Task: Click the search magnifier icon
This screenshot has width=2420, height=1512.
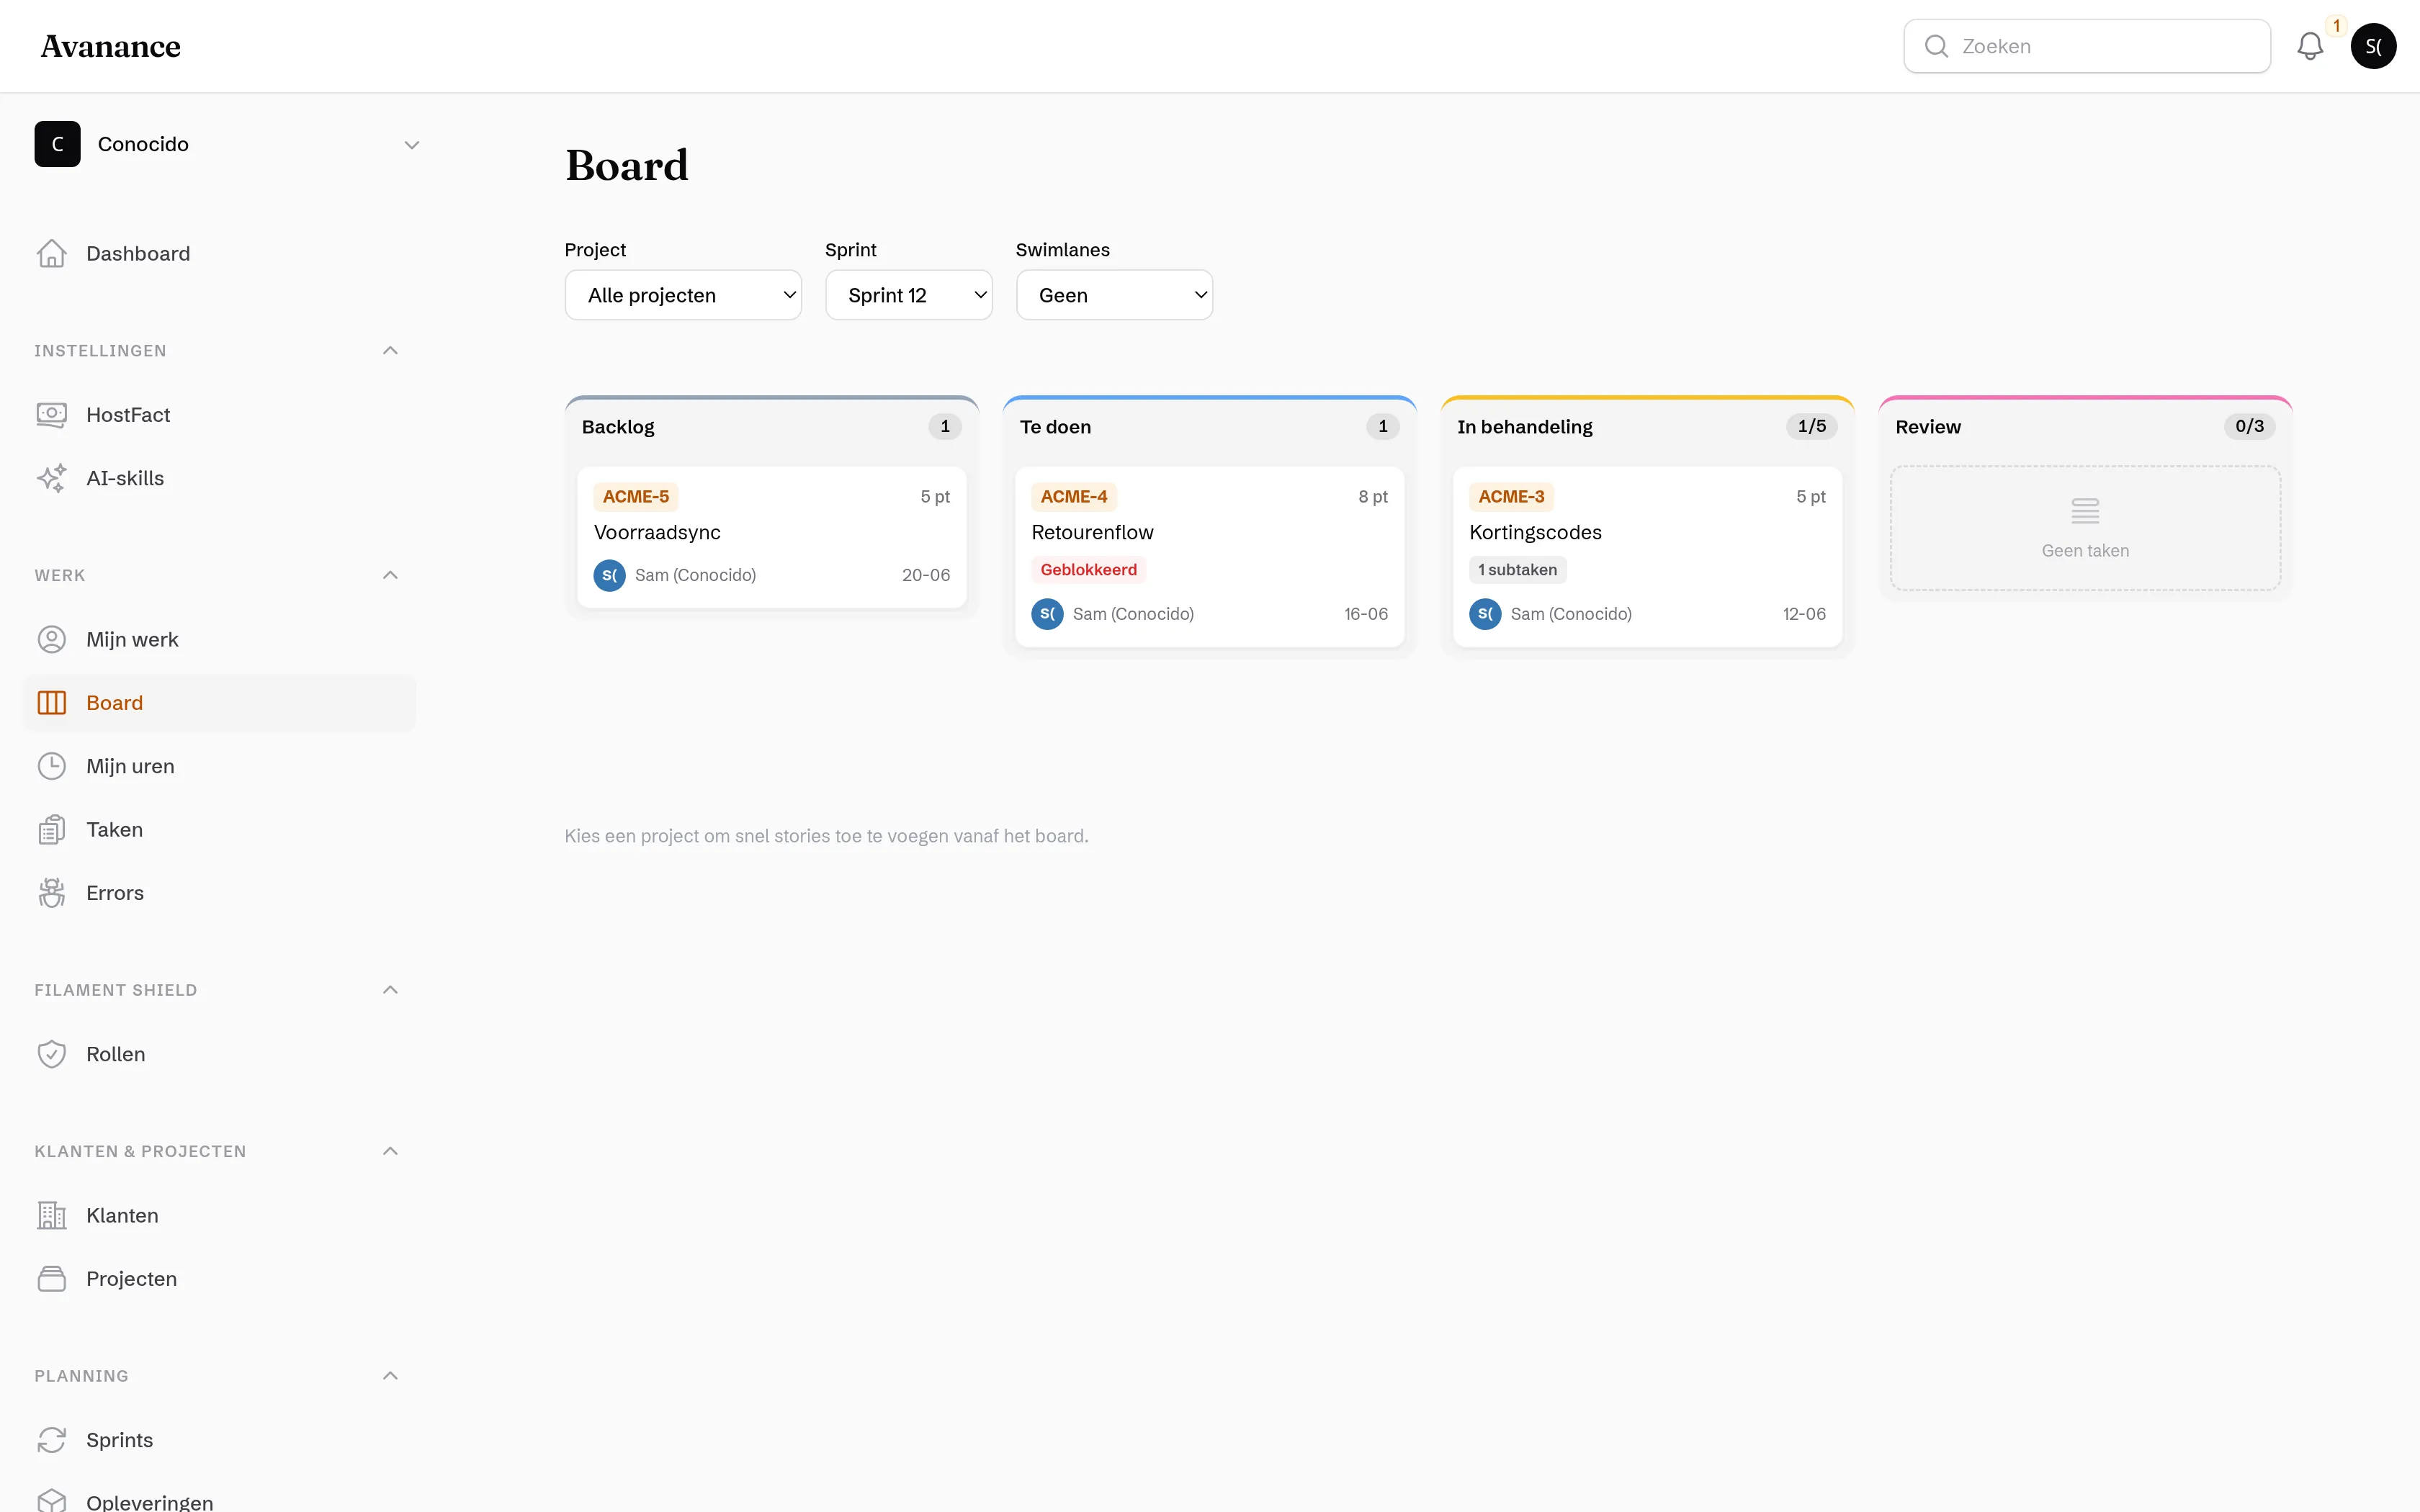Action: (1936, 46)
